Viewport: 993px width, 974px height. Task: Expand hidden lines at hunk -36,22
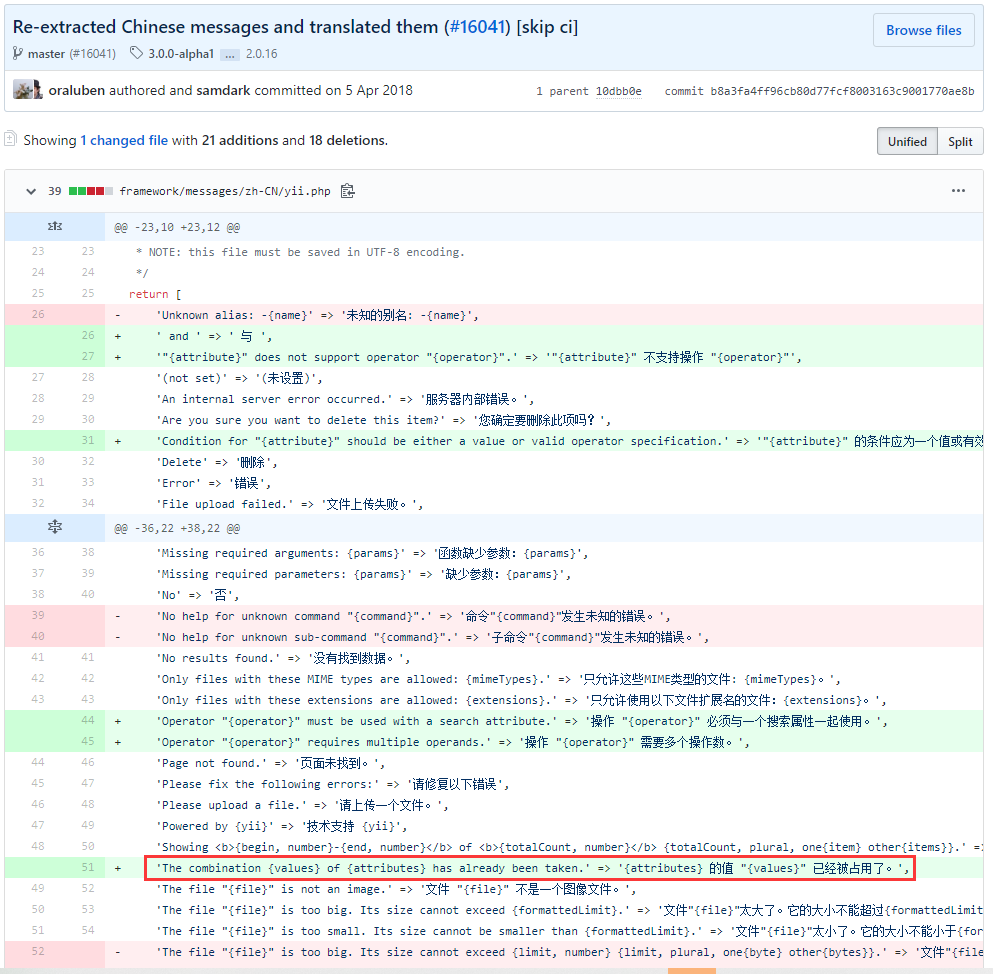[54, 527]
